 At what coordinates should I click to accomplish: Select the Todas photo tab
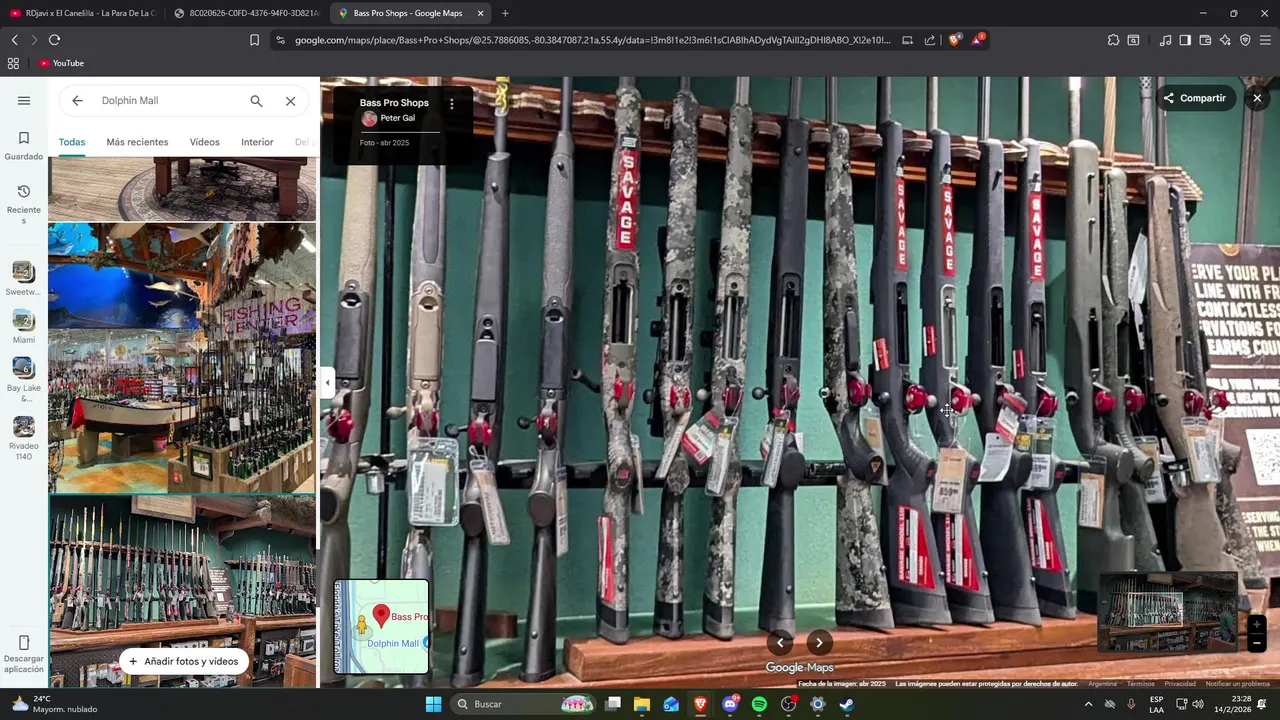click(x=72, y=142)
